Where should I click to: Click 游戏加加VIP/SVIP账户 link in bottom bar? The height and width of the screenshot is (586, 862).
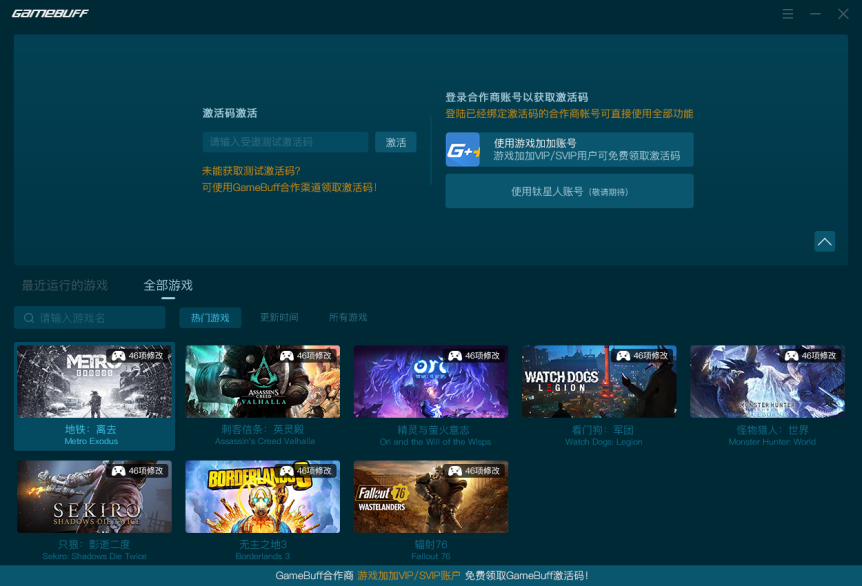click(x=409, y=576)
